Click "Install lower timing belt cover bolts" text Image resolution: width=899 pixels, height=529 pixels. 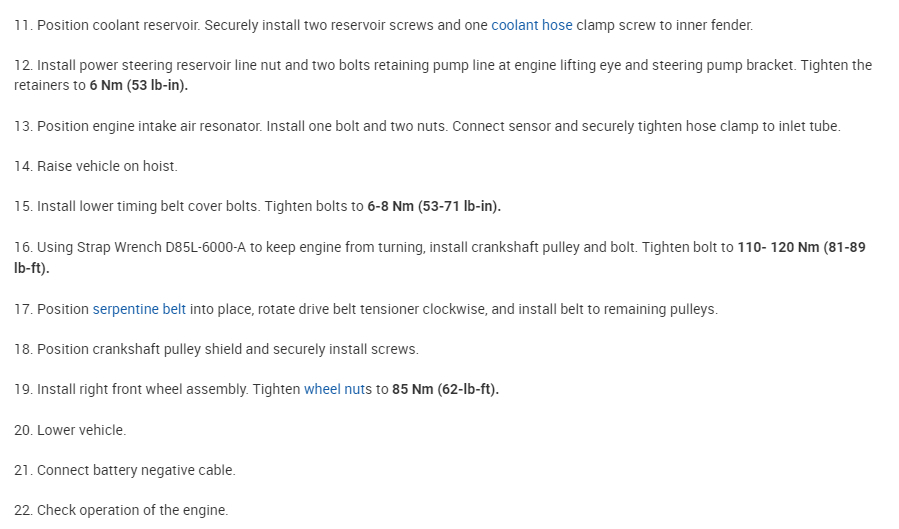point(148,206)
